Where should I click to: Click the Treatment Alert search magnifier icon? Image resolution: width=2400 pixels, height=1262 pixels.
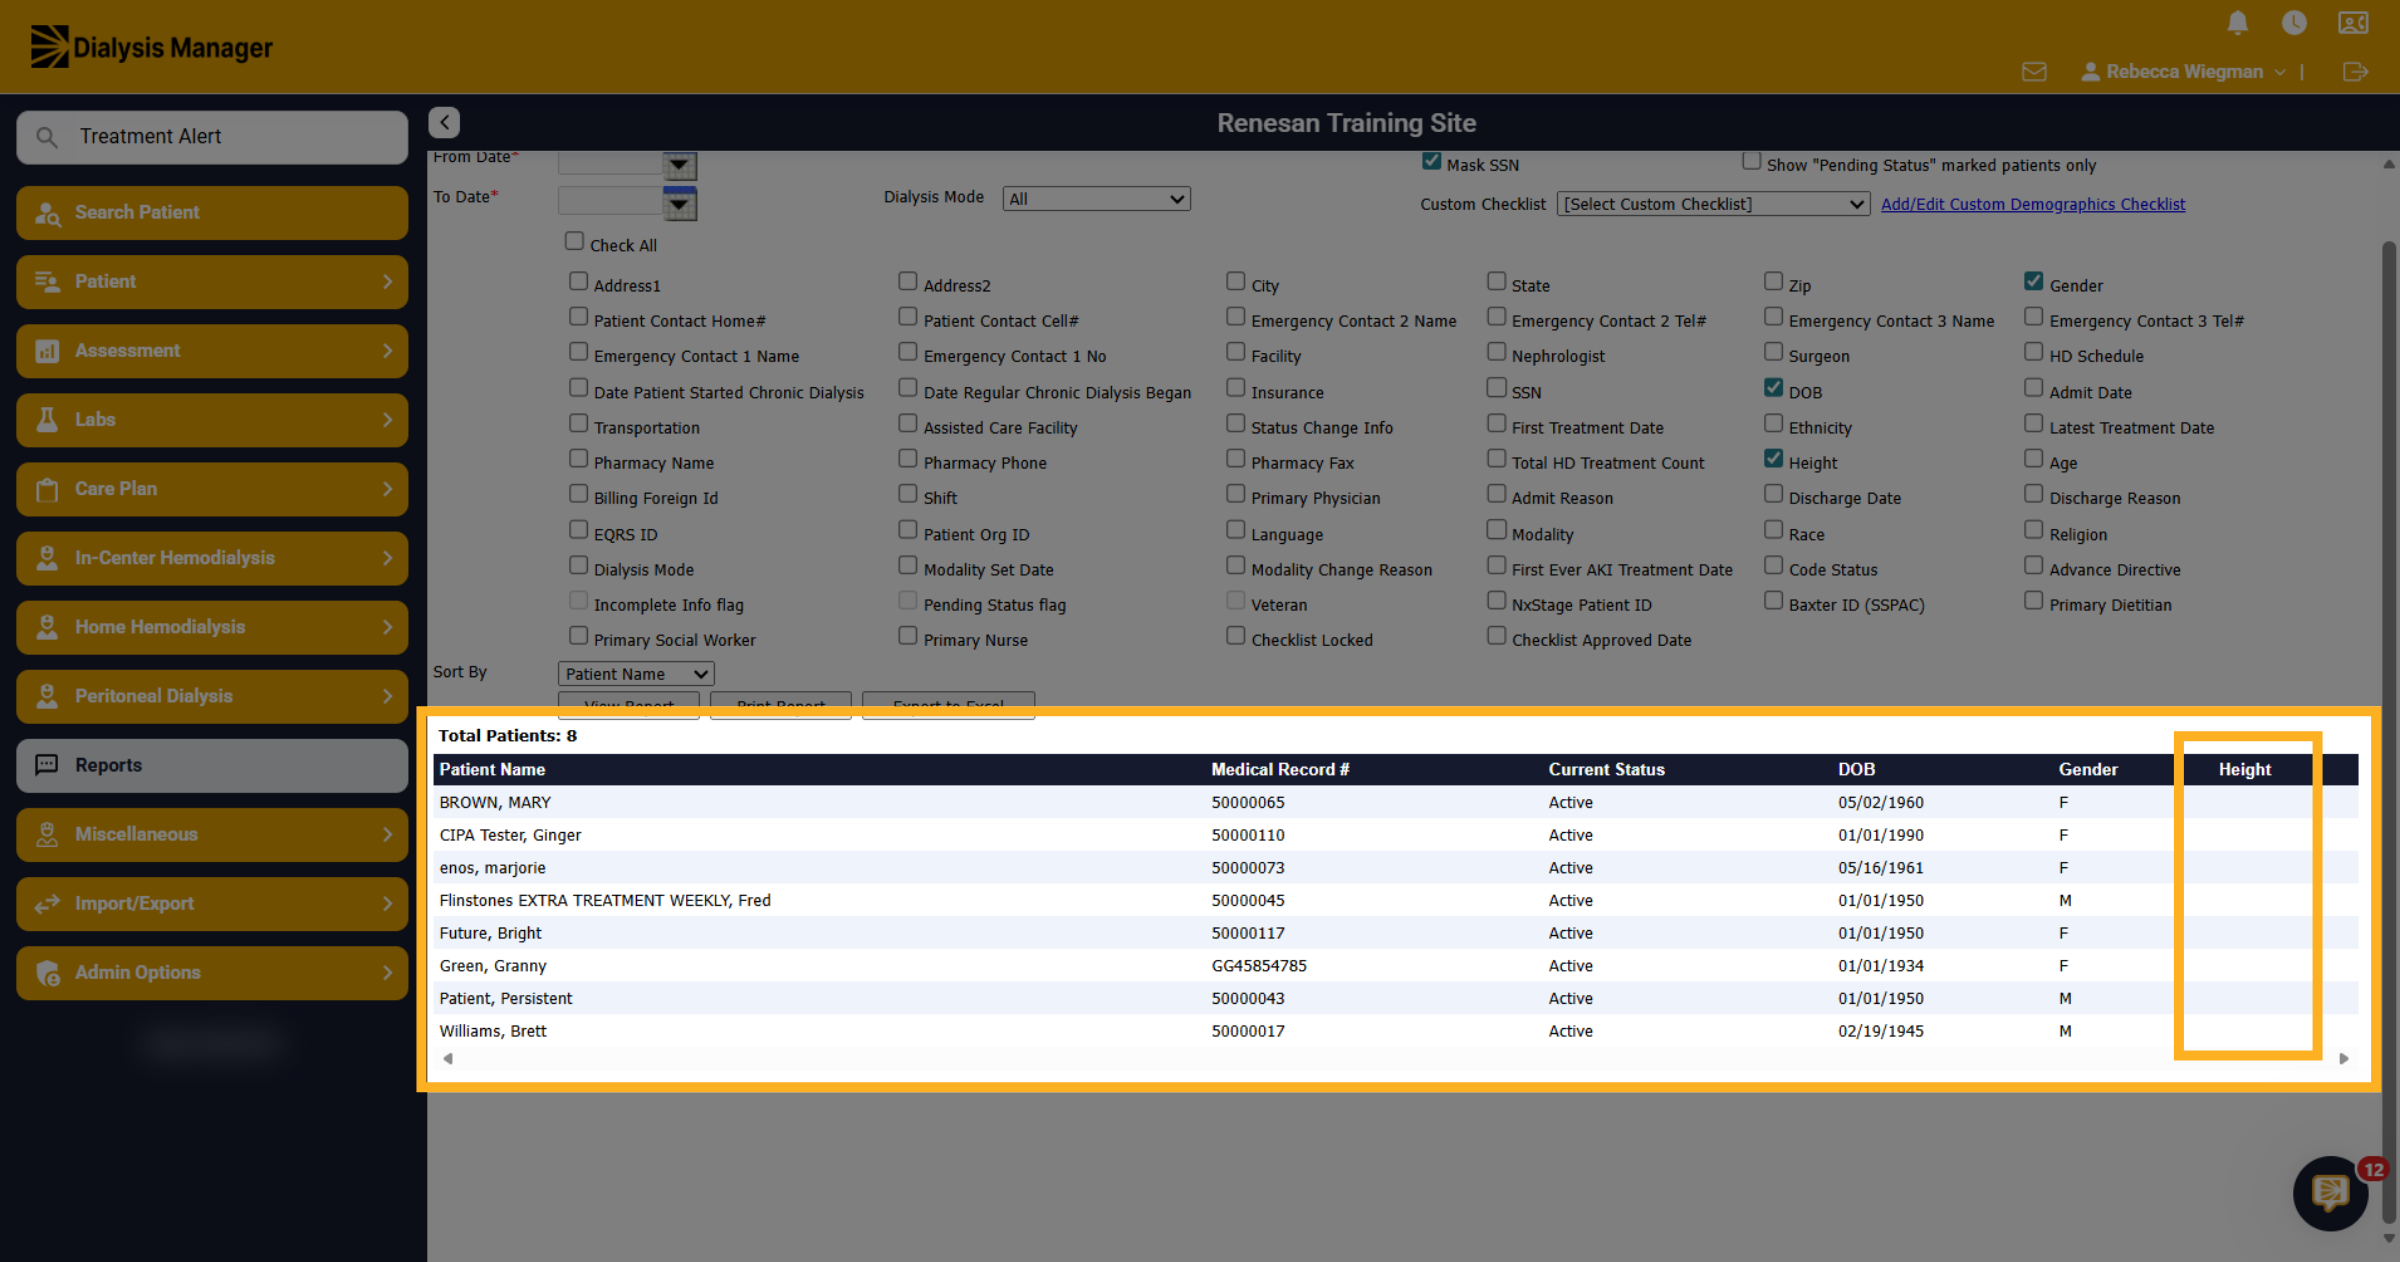click(47, 137)
